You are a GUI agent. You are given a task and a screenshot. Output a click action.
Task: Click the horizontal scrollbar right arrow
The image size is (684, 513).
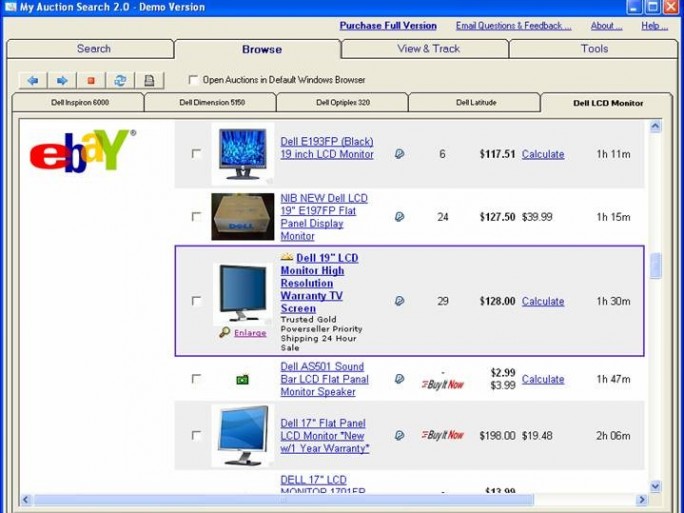click(x=642, y=499)
